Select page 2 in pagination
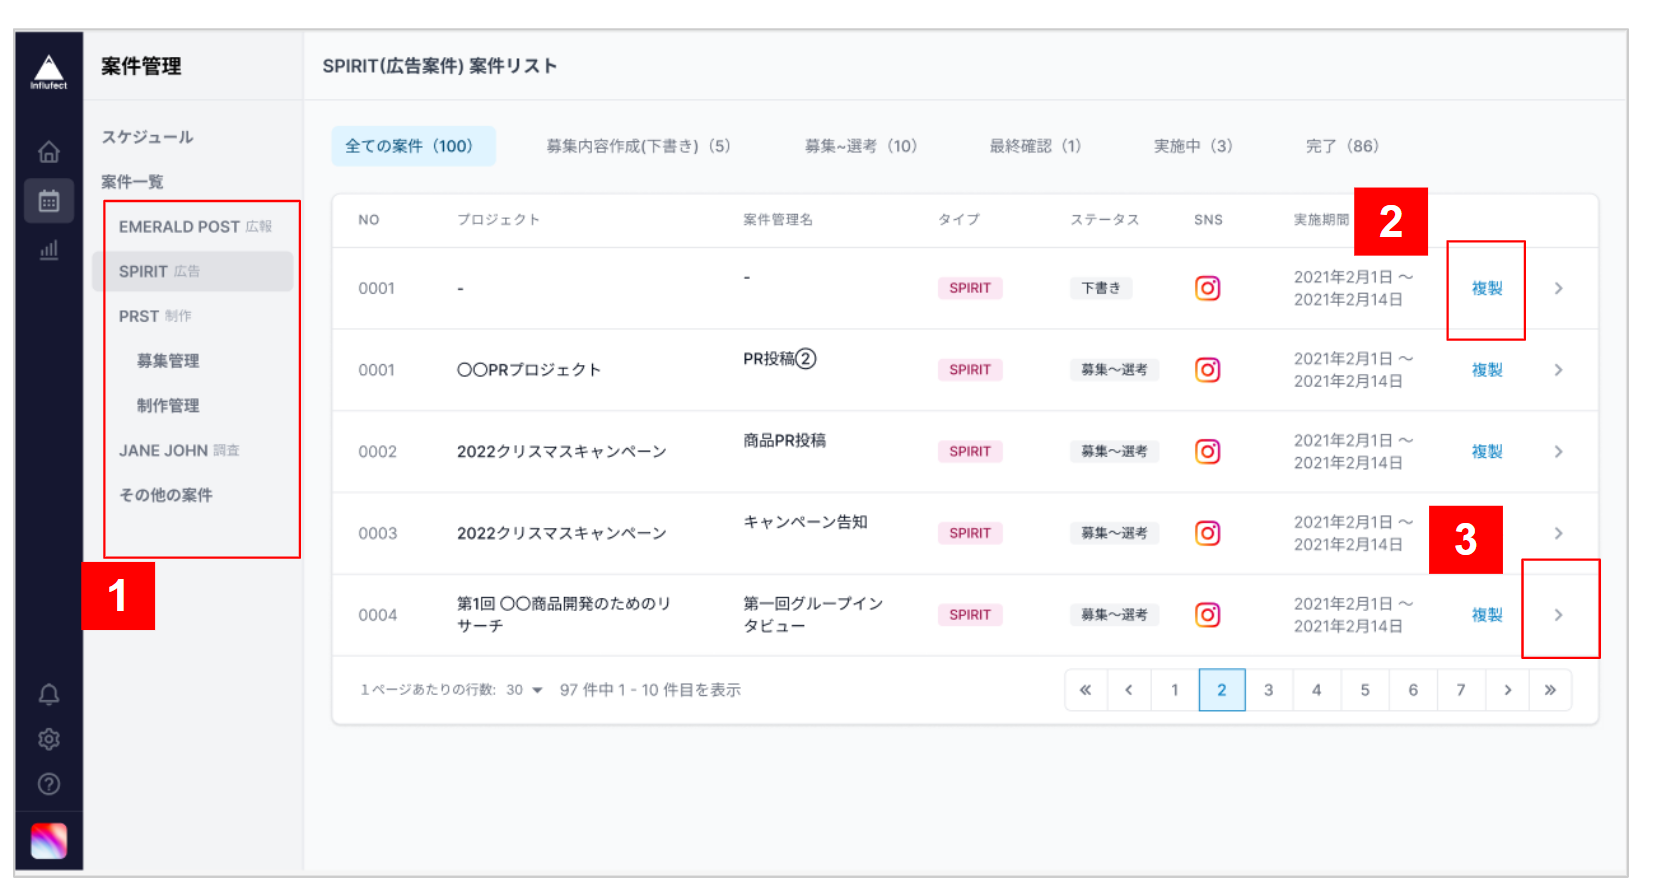 (1222, 690)
